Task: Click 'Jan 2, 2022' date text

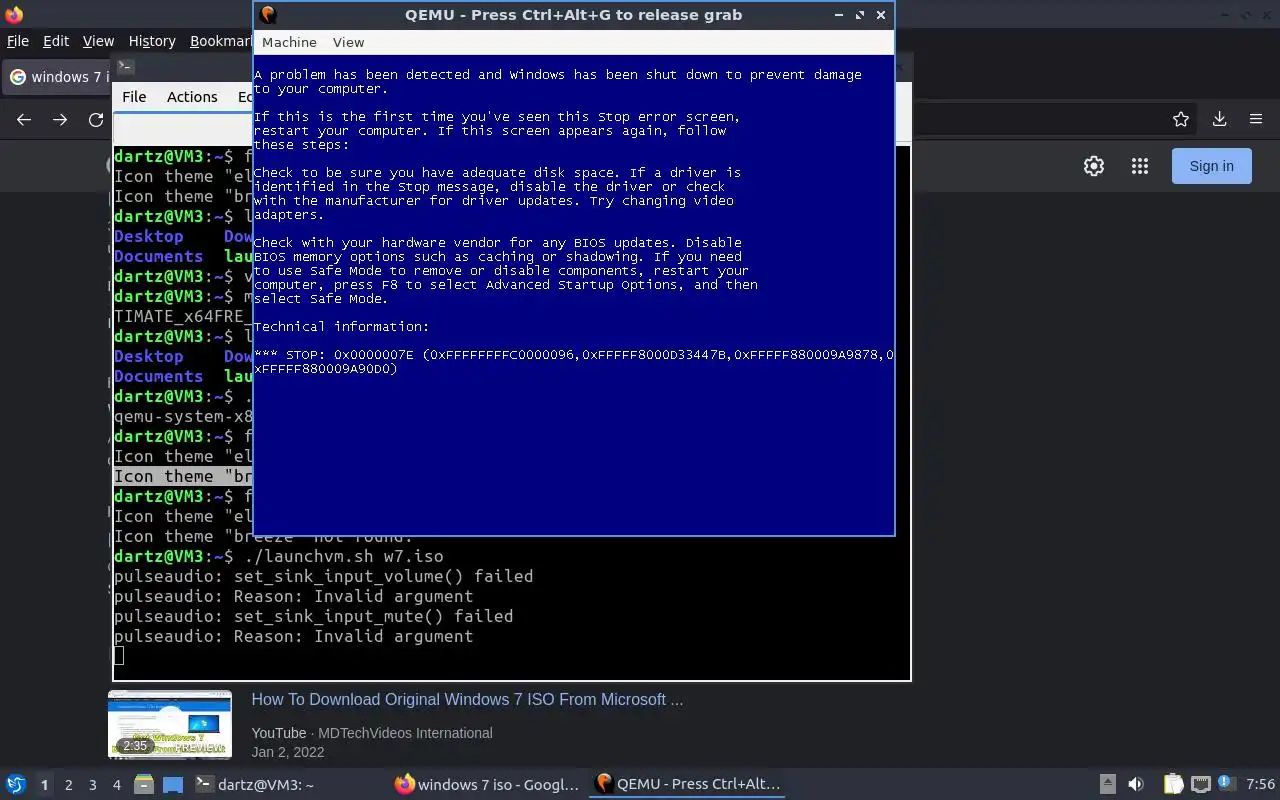Action: (288, 752)
